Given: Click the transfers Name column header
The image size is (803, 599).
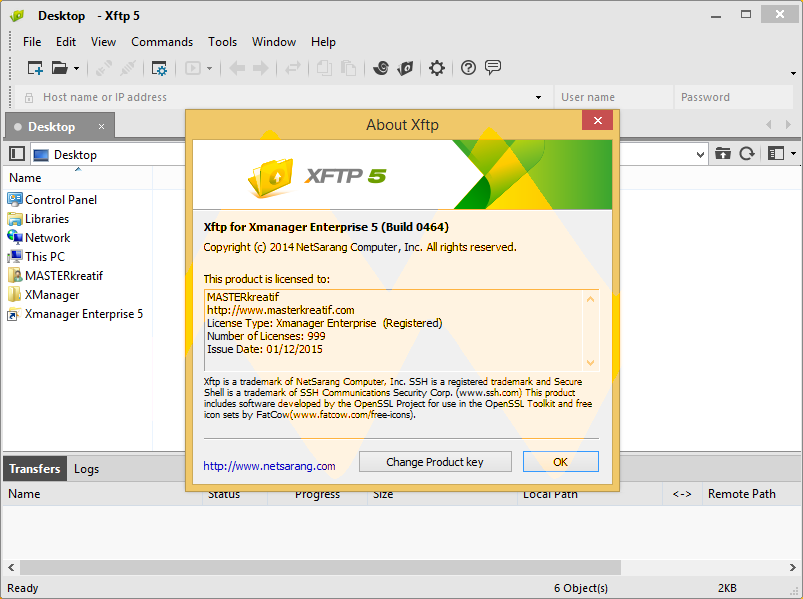Looking at the screenshot, I should [102, 494].
